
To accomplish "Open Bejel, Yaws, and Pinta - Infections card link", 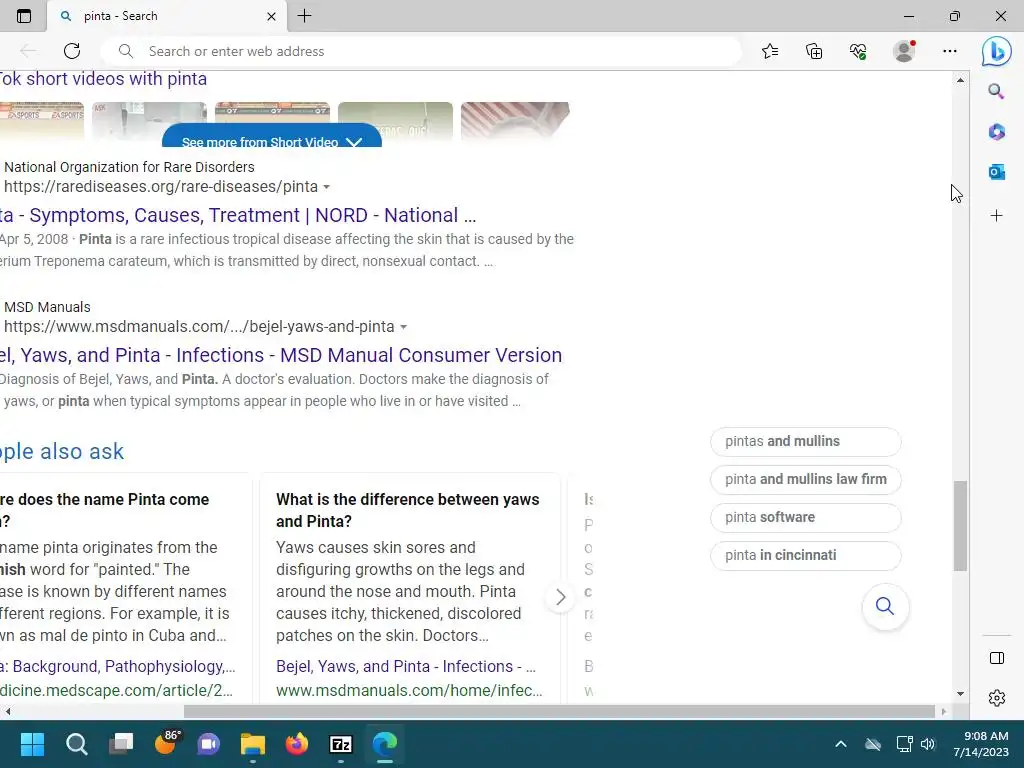I will click(406, 666).
